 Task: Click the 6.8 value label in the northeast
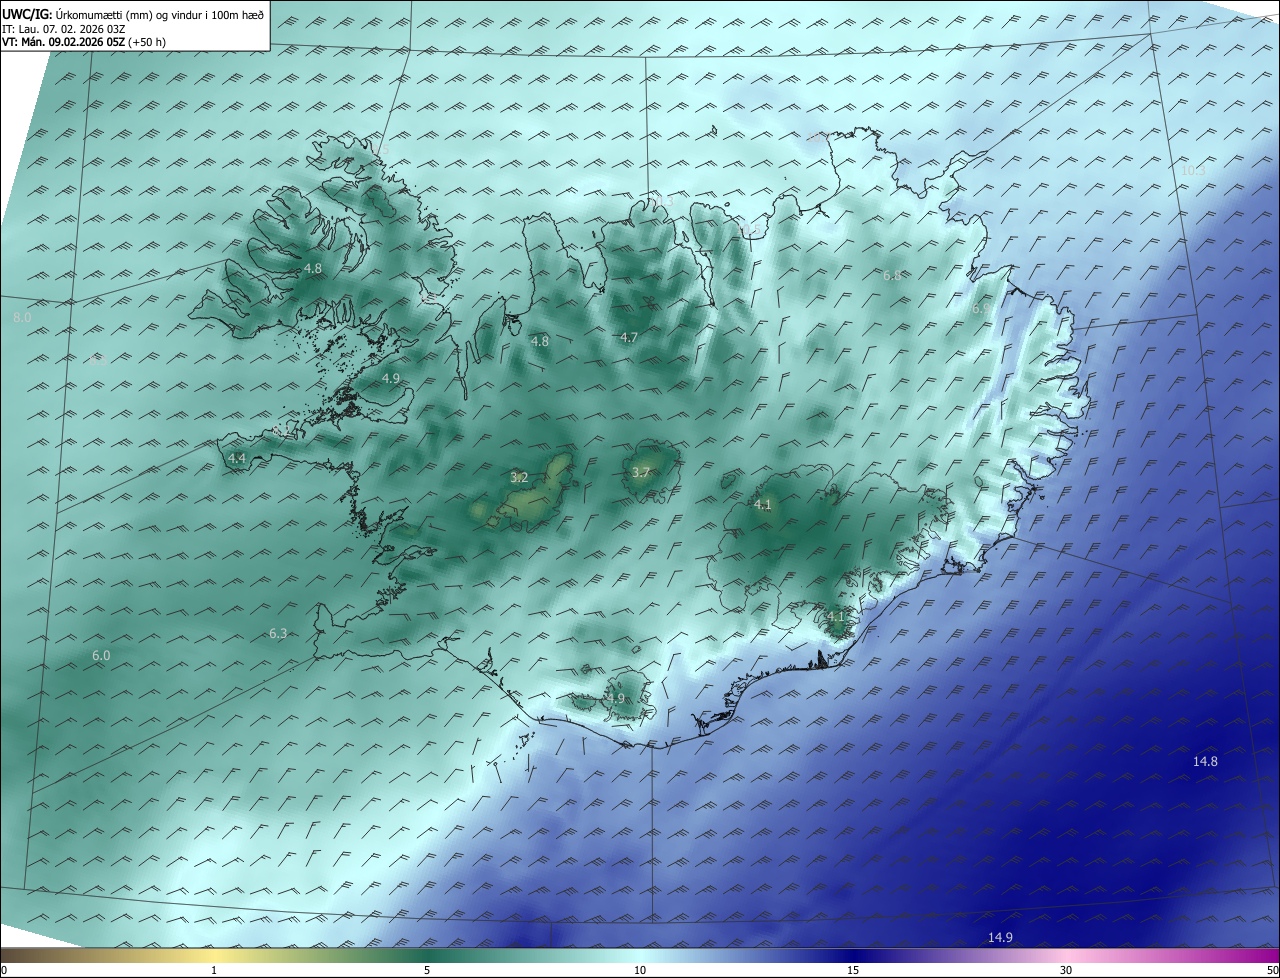tap(892, 275)
